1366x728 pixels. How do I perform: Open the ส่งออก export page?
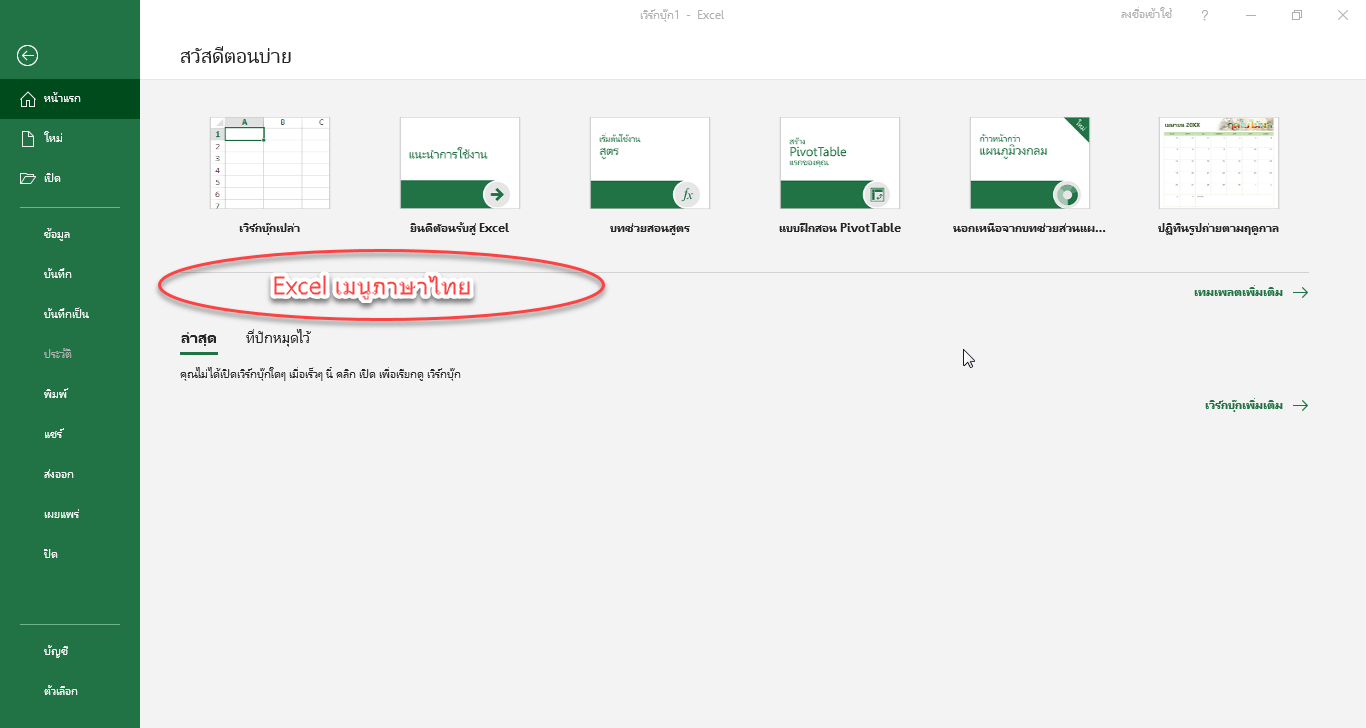(58, 474)
